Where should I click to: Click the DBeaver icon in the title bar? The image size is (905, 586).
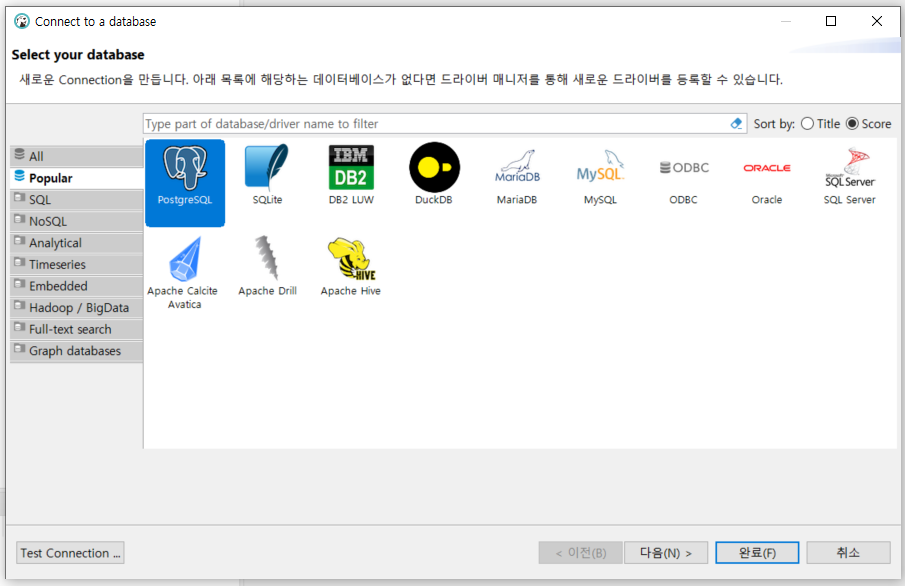[x=21, y=21]
